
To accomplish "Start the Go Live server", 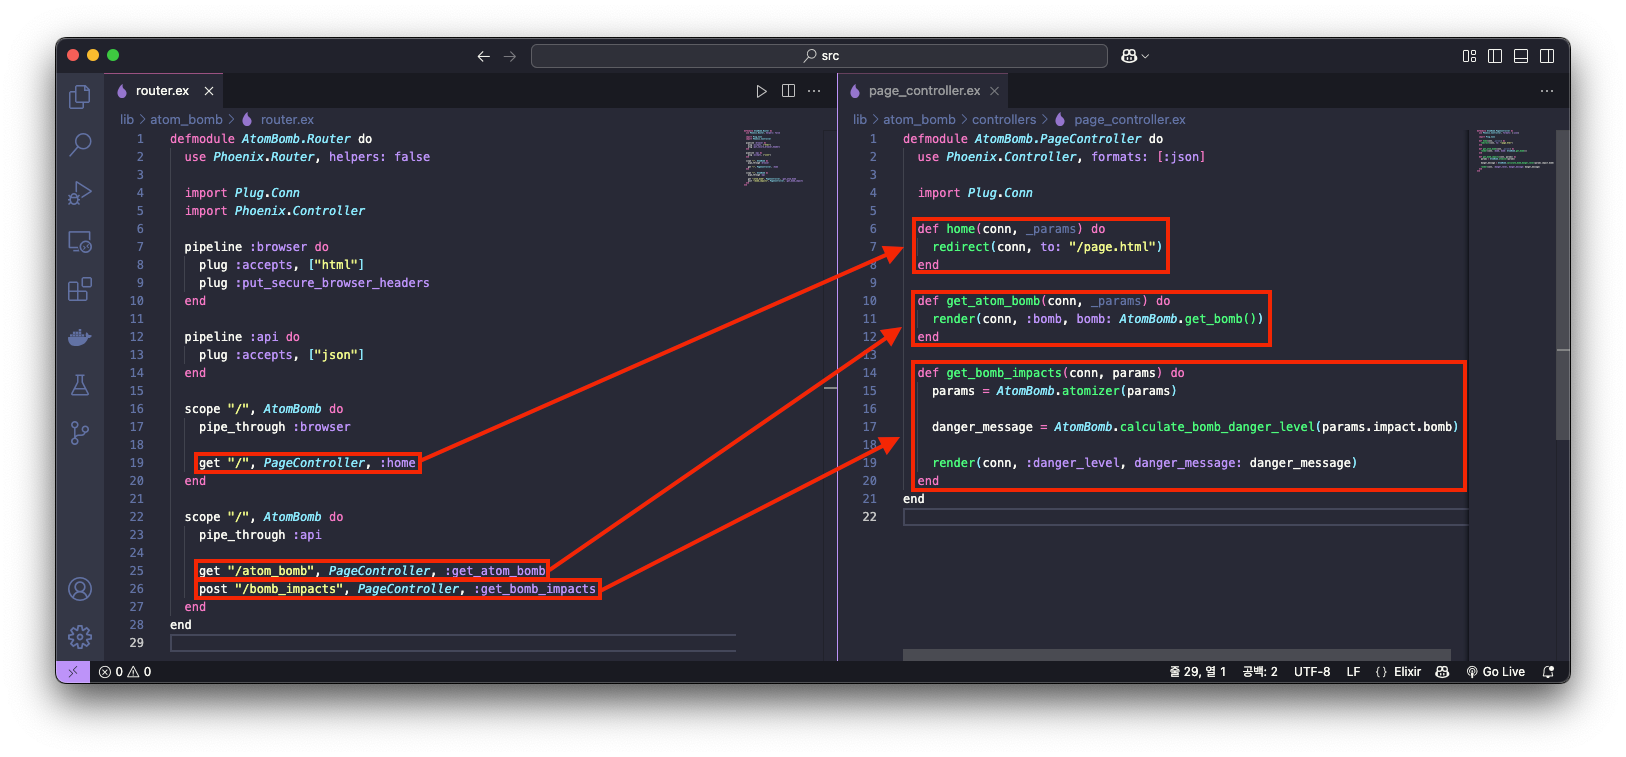I will click(1496, 672).
